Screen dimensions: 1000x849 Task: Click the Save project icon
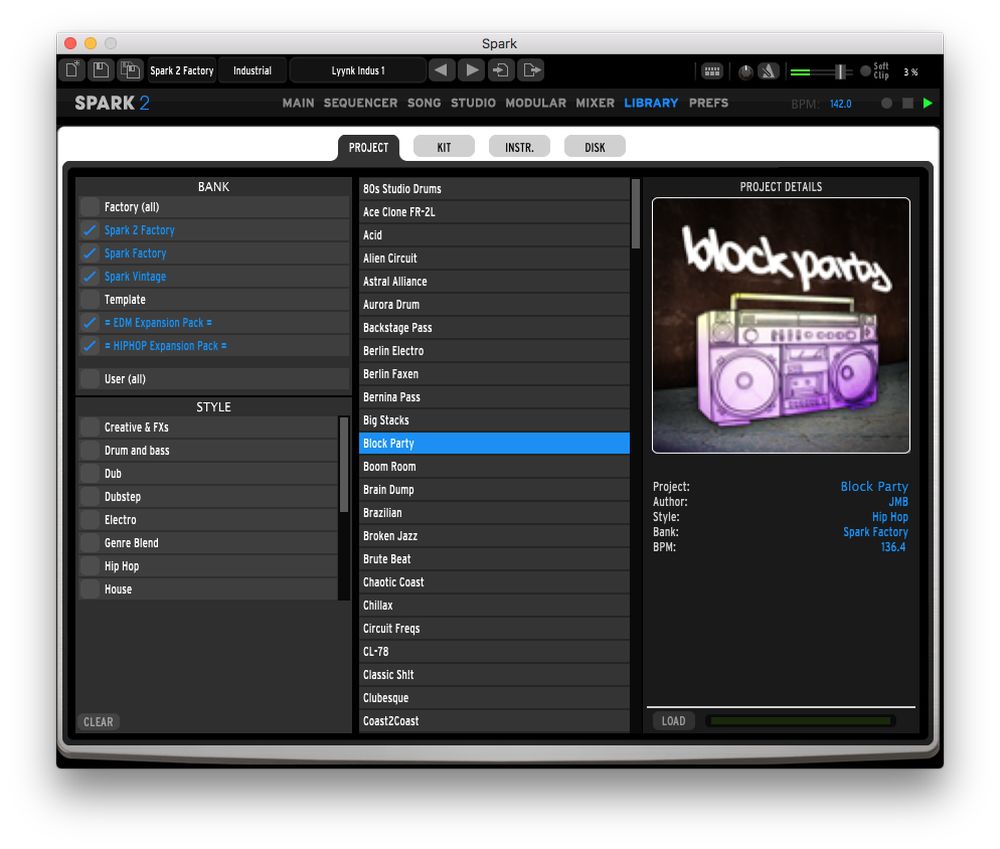tap(100, 70)
